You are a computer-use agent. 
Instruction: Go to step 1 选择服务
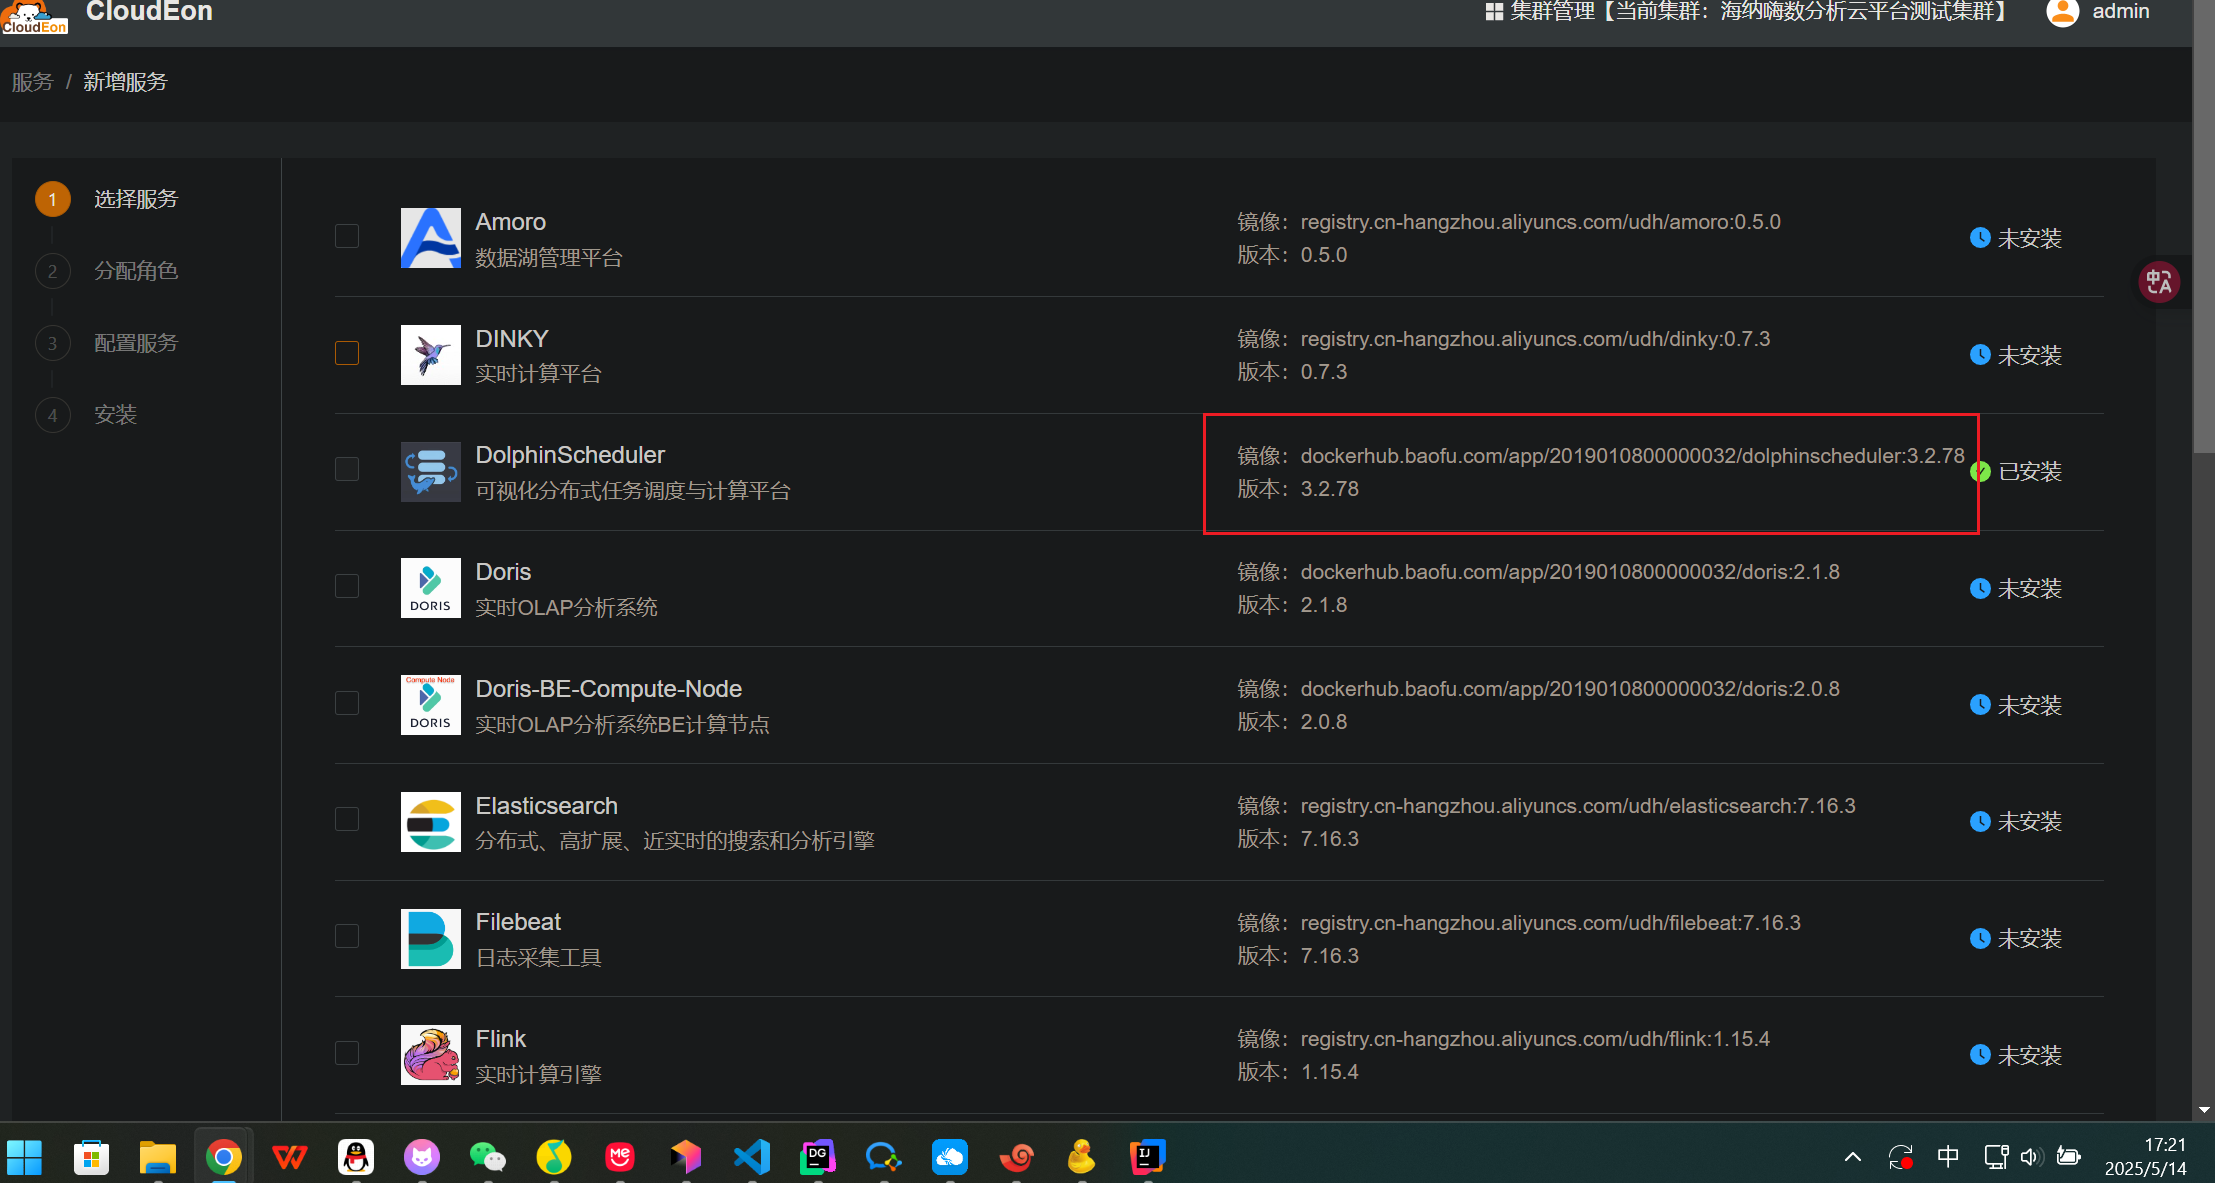coord(107,199)
